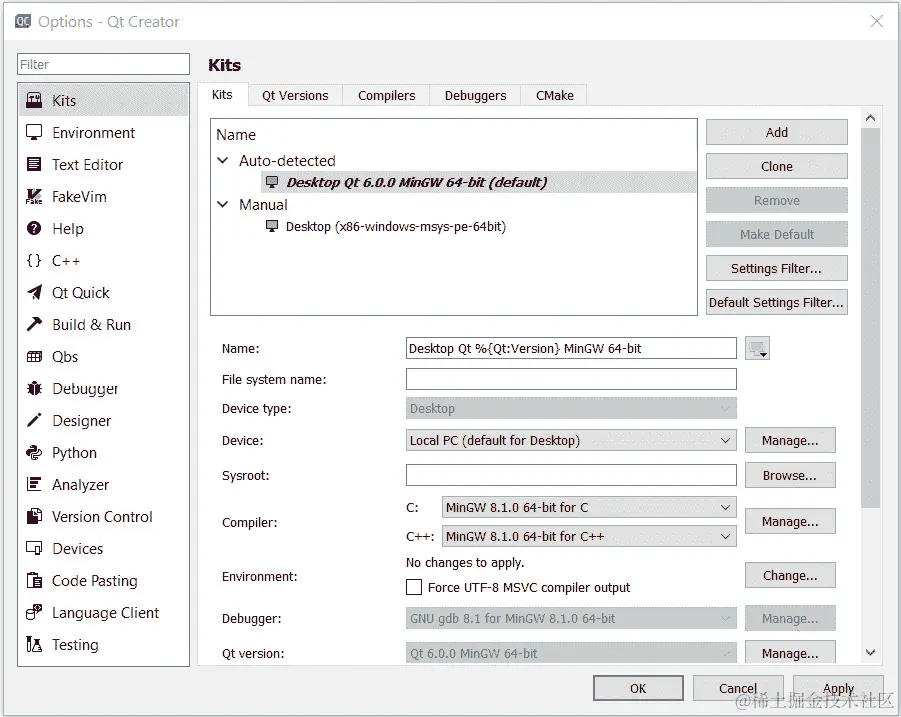901x717 pixels.
Task: Click the scrollbar up arrow
Action: click(x=871, y=118)
